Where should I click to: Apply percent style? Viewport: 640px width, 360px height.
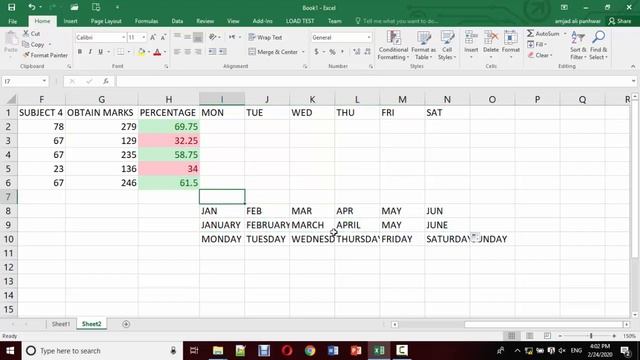click(332, 52)
